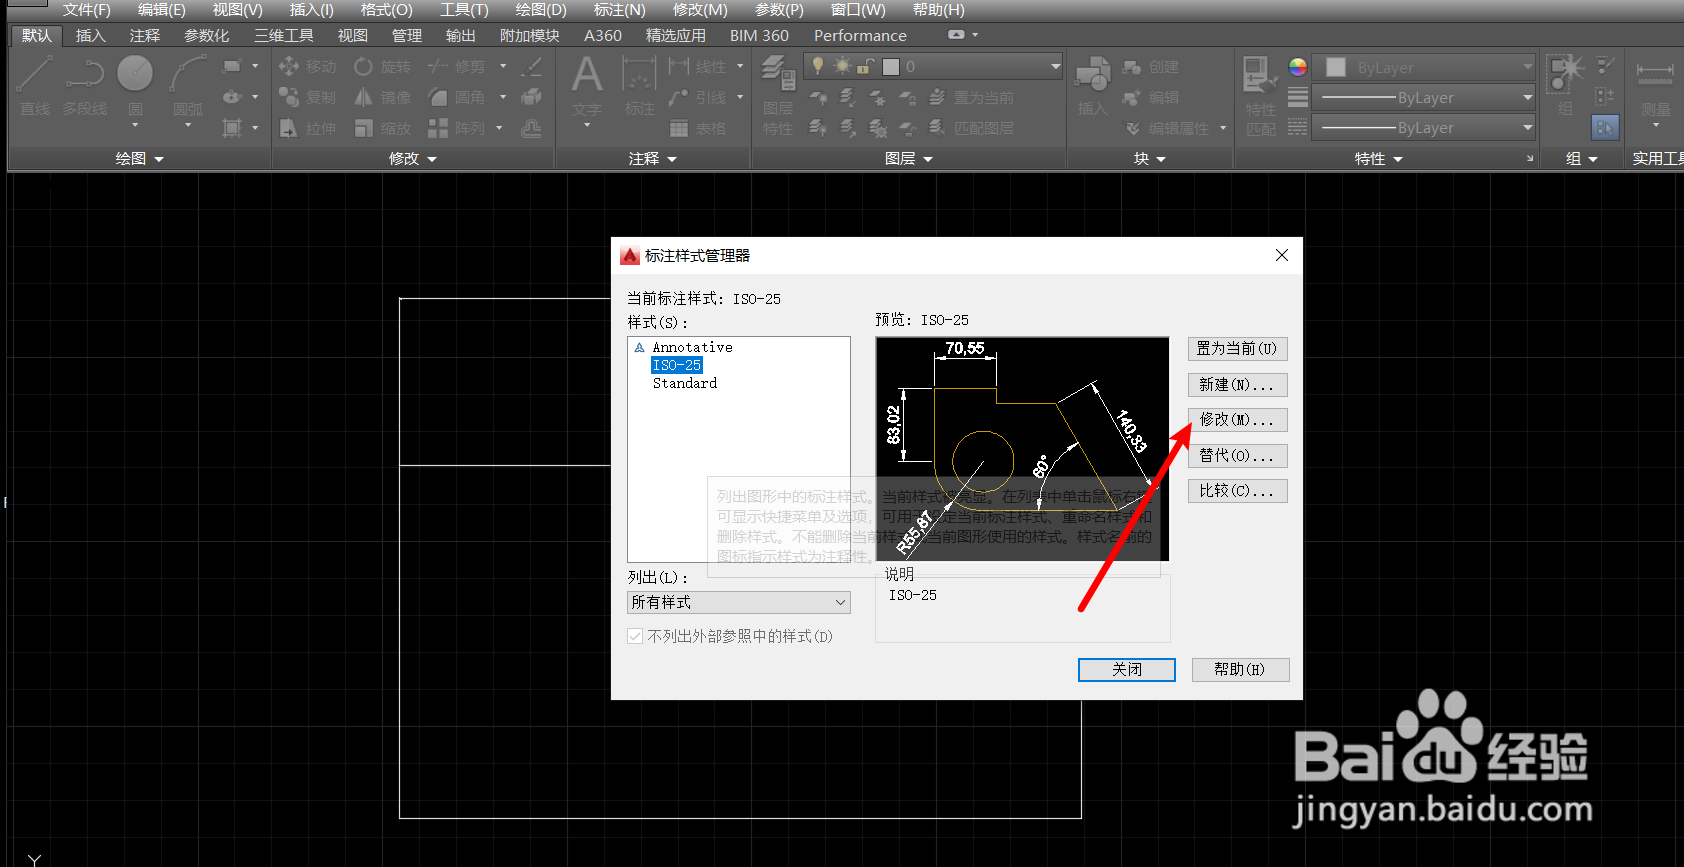This screenshot has width=1684, height=867.
Task: Click the Create block (创建) icon
Action: [1132, 67]
